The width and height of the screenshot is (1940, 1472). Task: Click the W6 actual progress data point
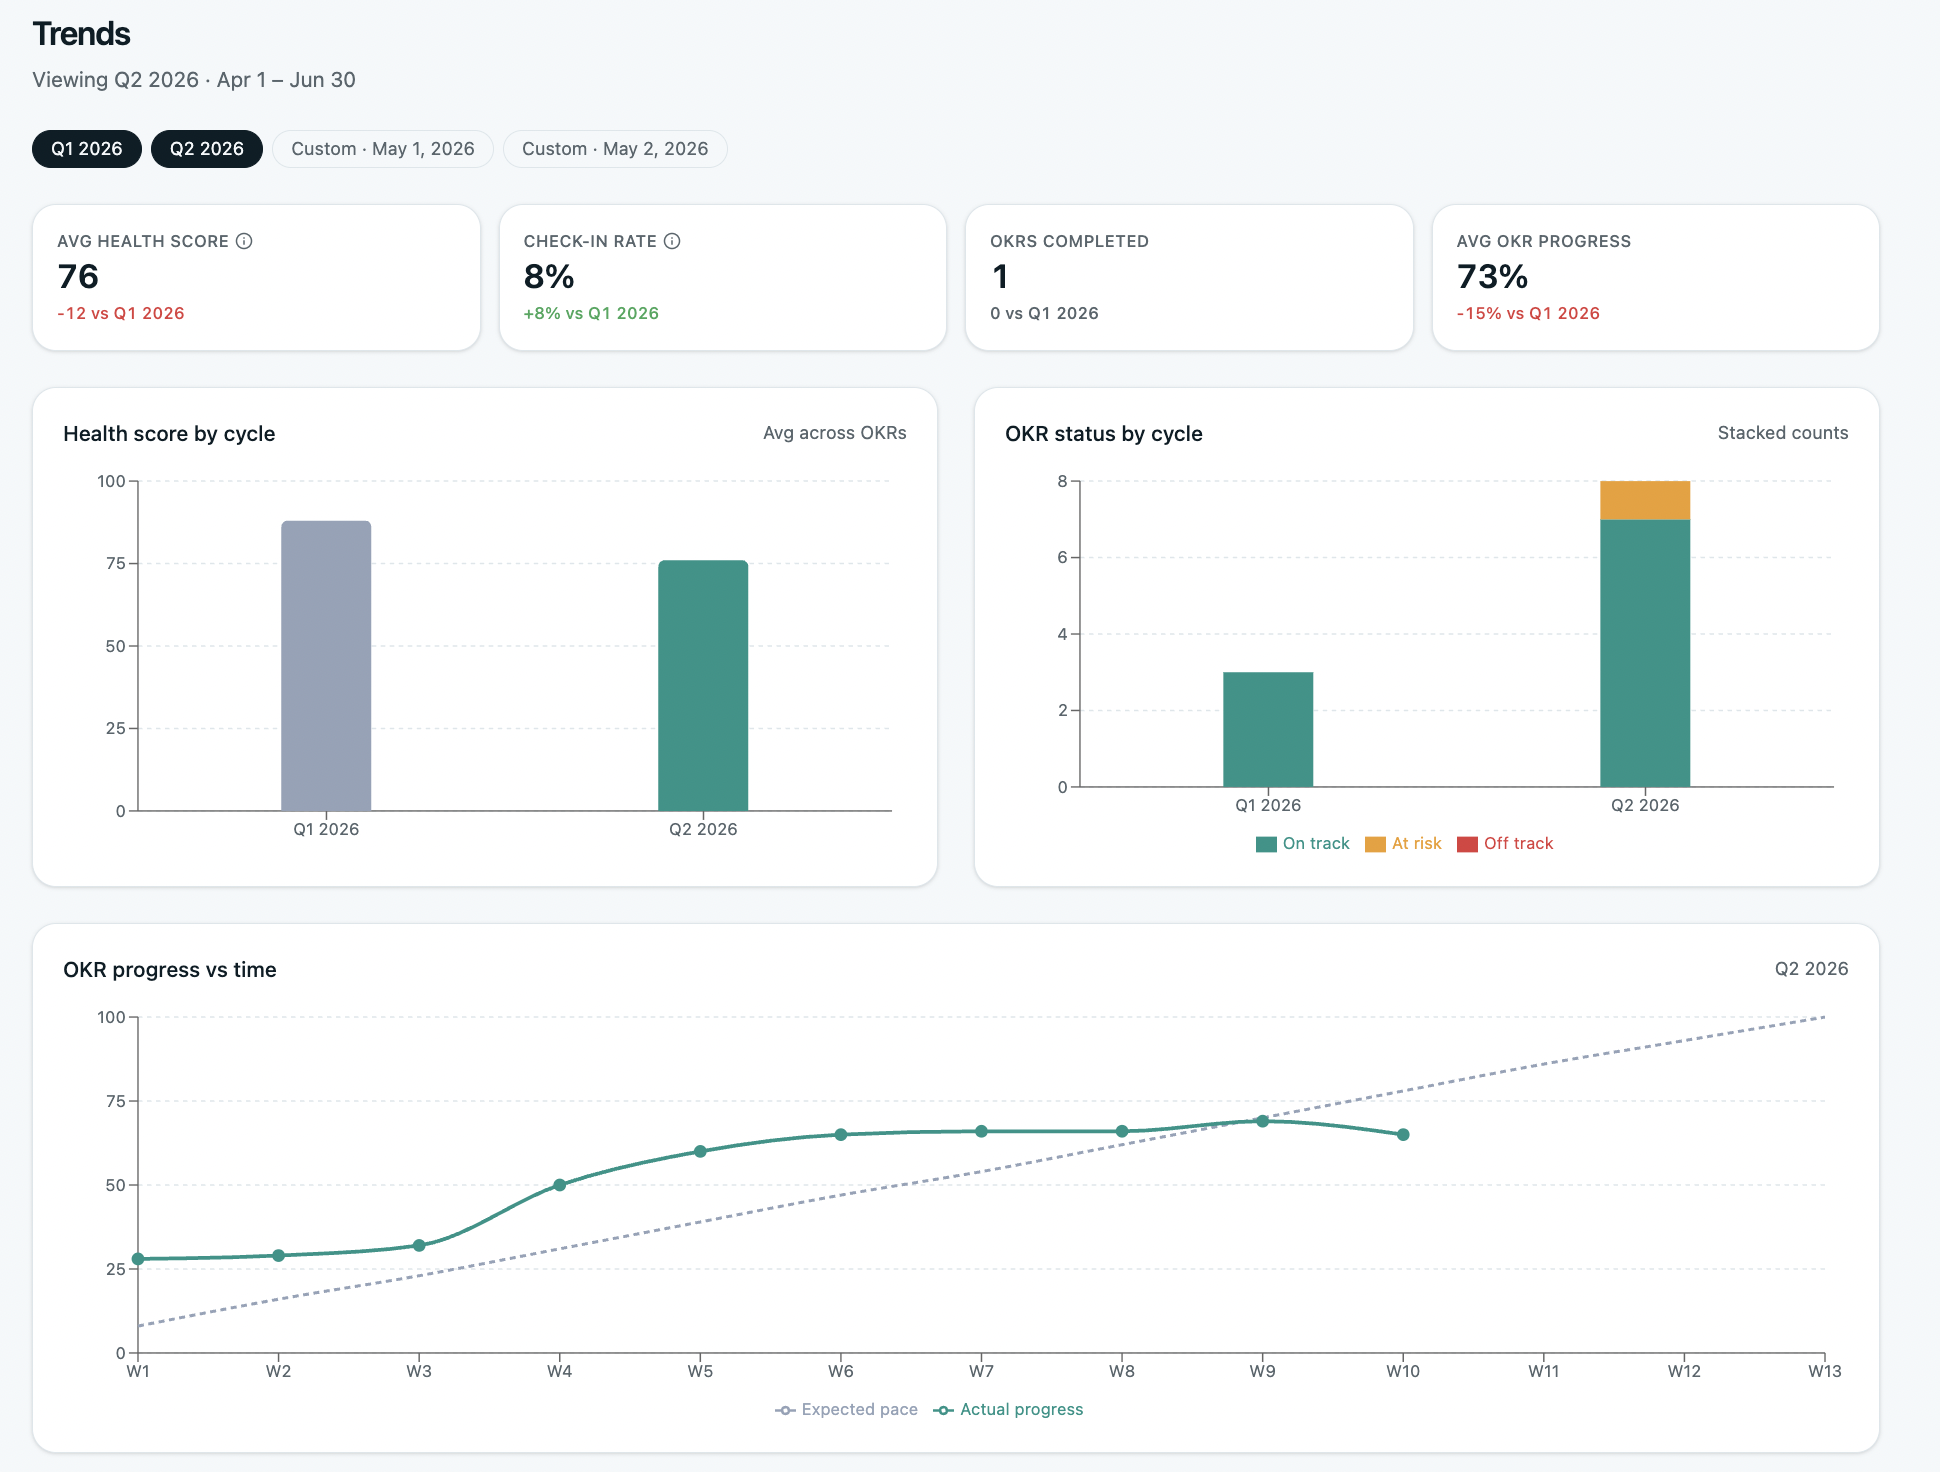coord(841,1135)
